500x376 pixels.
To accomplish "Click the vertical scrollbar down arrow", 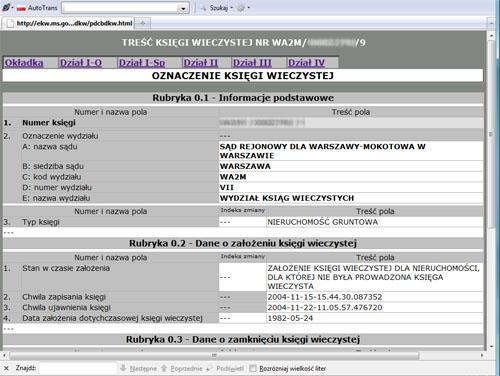I will 491,346.
